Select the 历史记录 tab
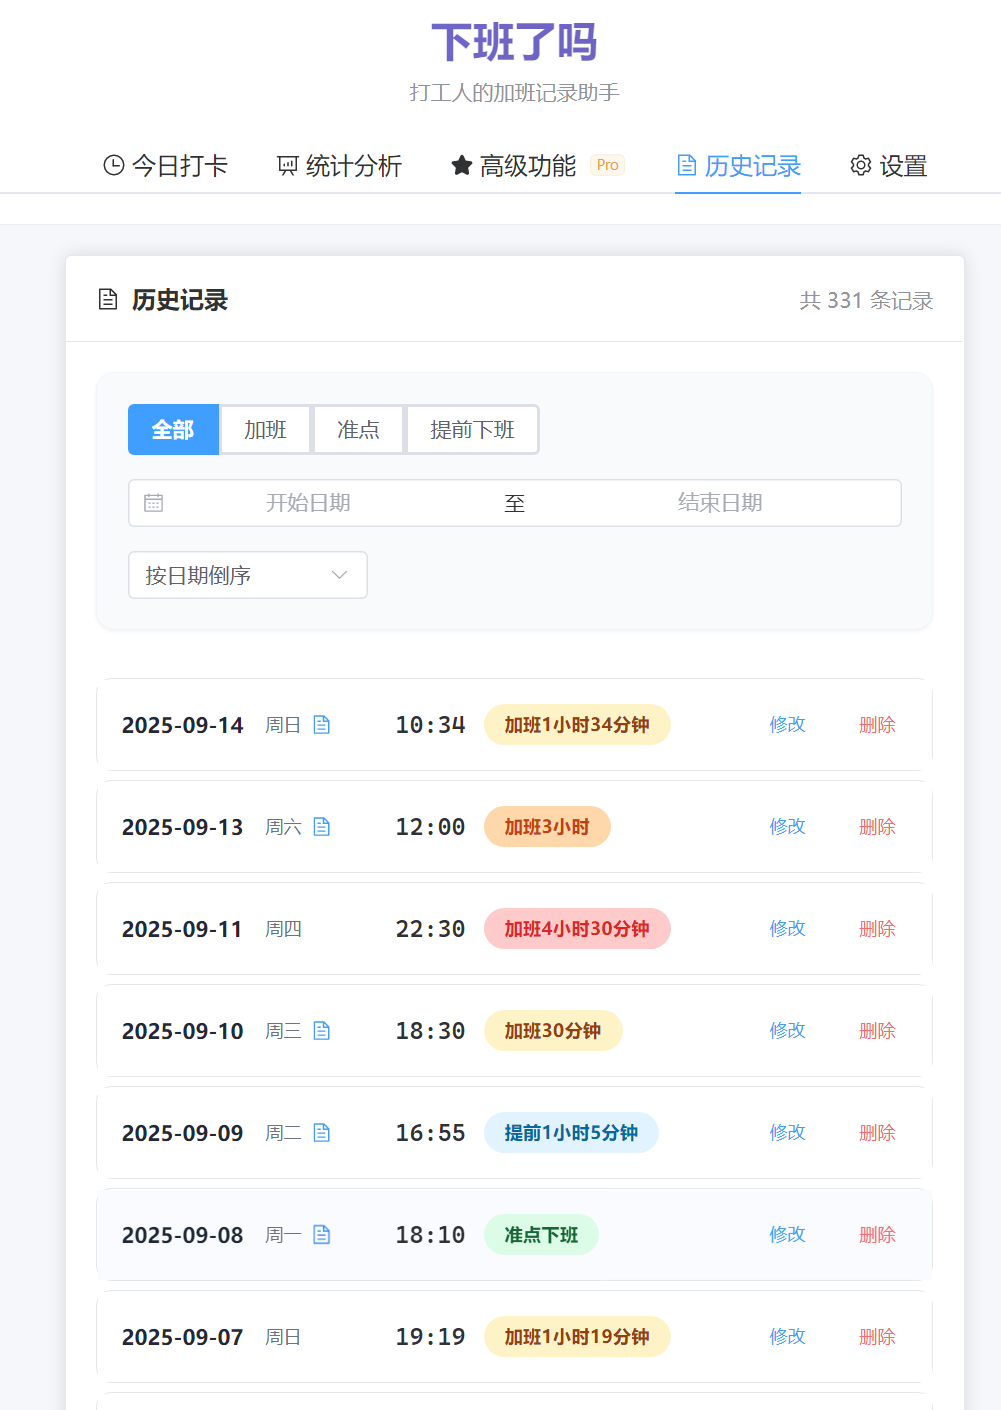This screenshot has width=1001, height=1410. [x=738, y=166]
